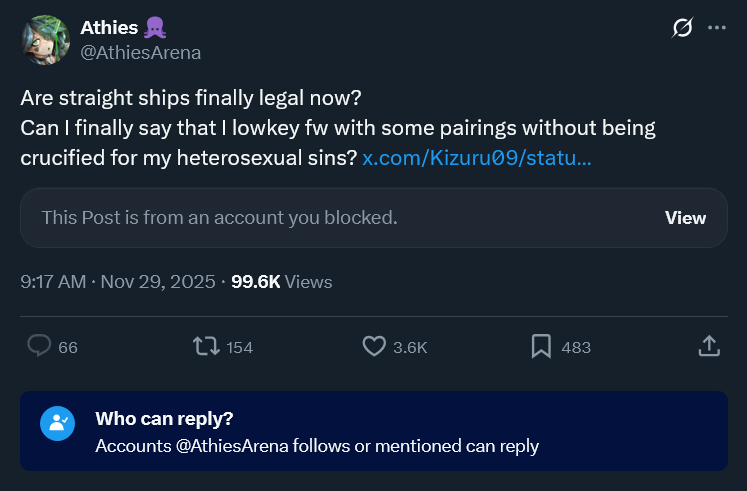Click the share upload icon
The width and height of the screenshot is (747, 491).
click(x=709, y=346)
